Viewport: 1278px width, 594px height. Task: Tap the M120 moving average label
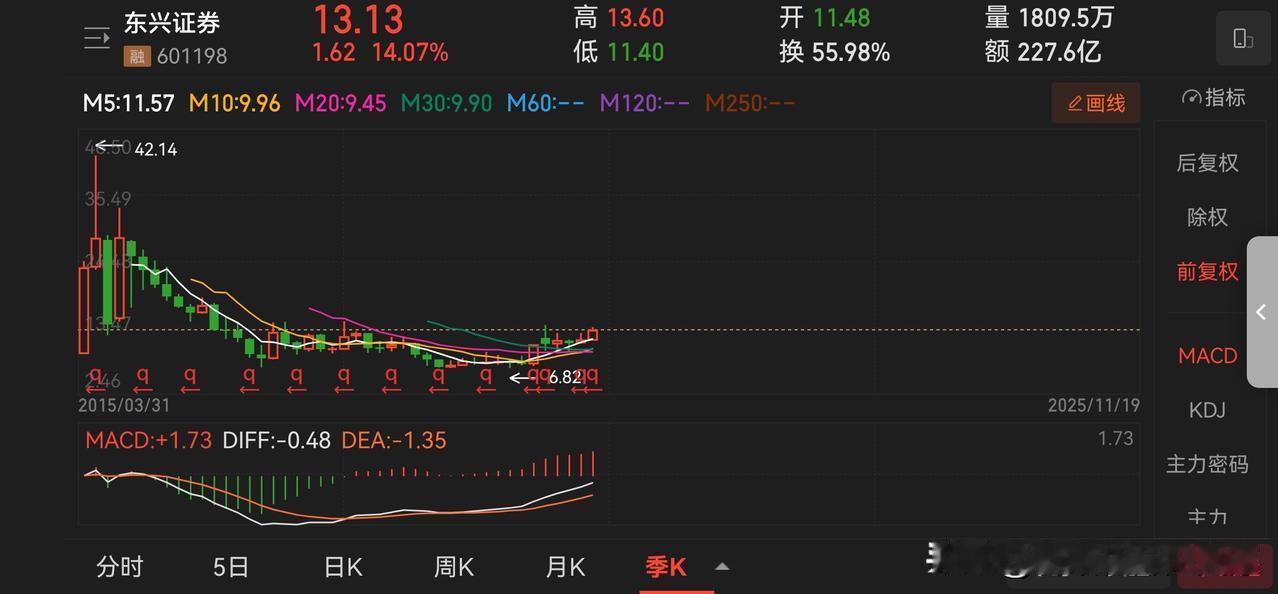645,103
